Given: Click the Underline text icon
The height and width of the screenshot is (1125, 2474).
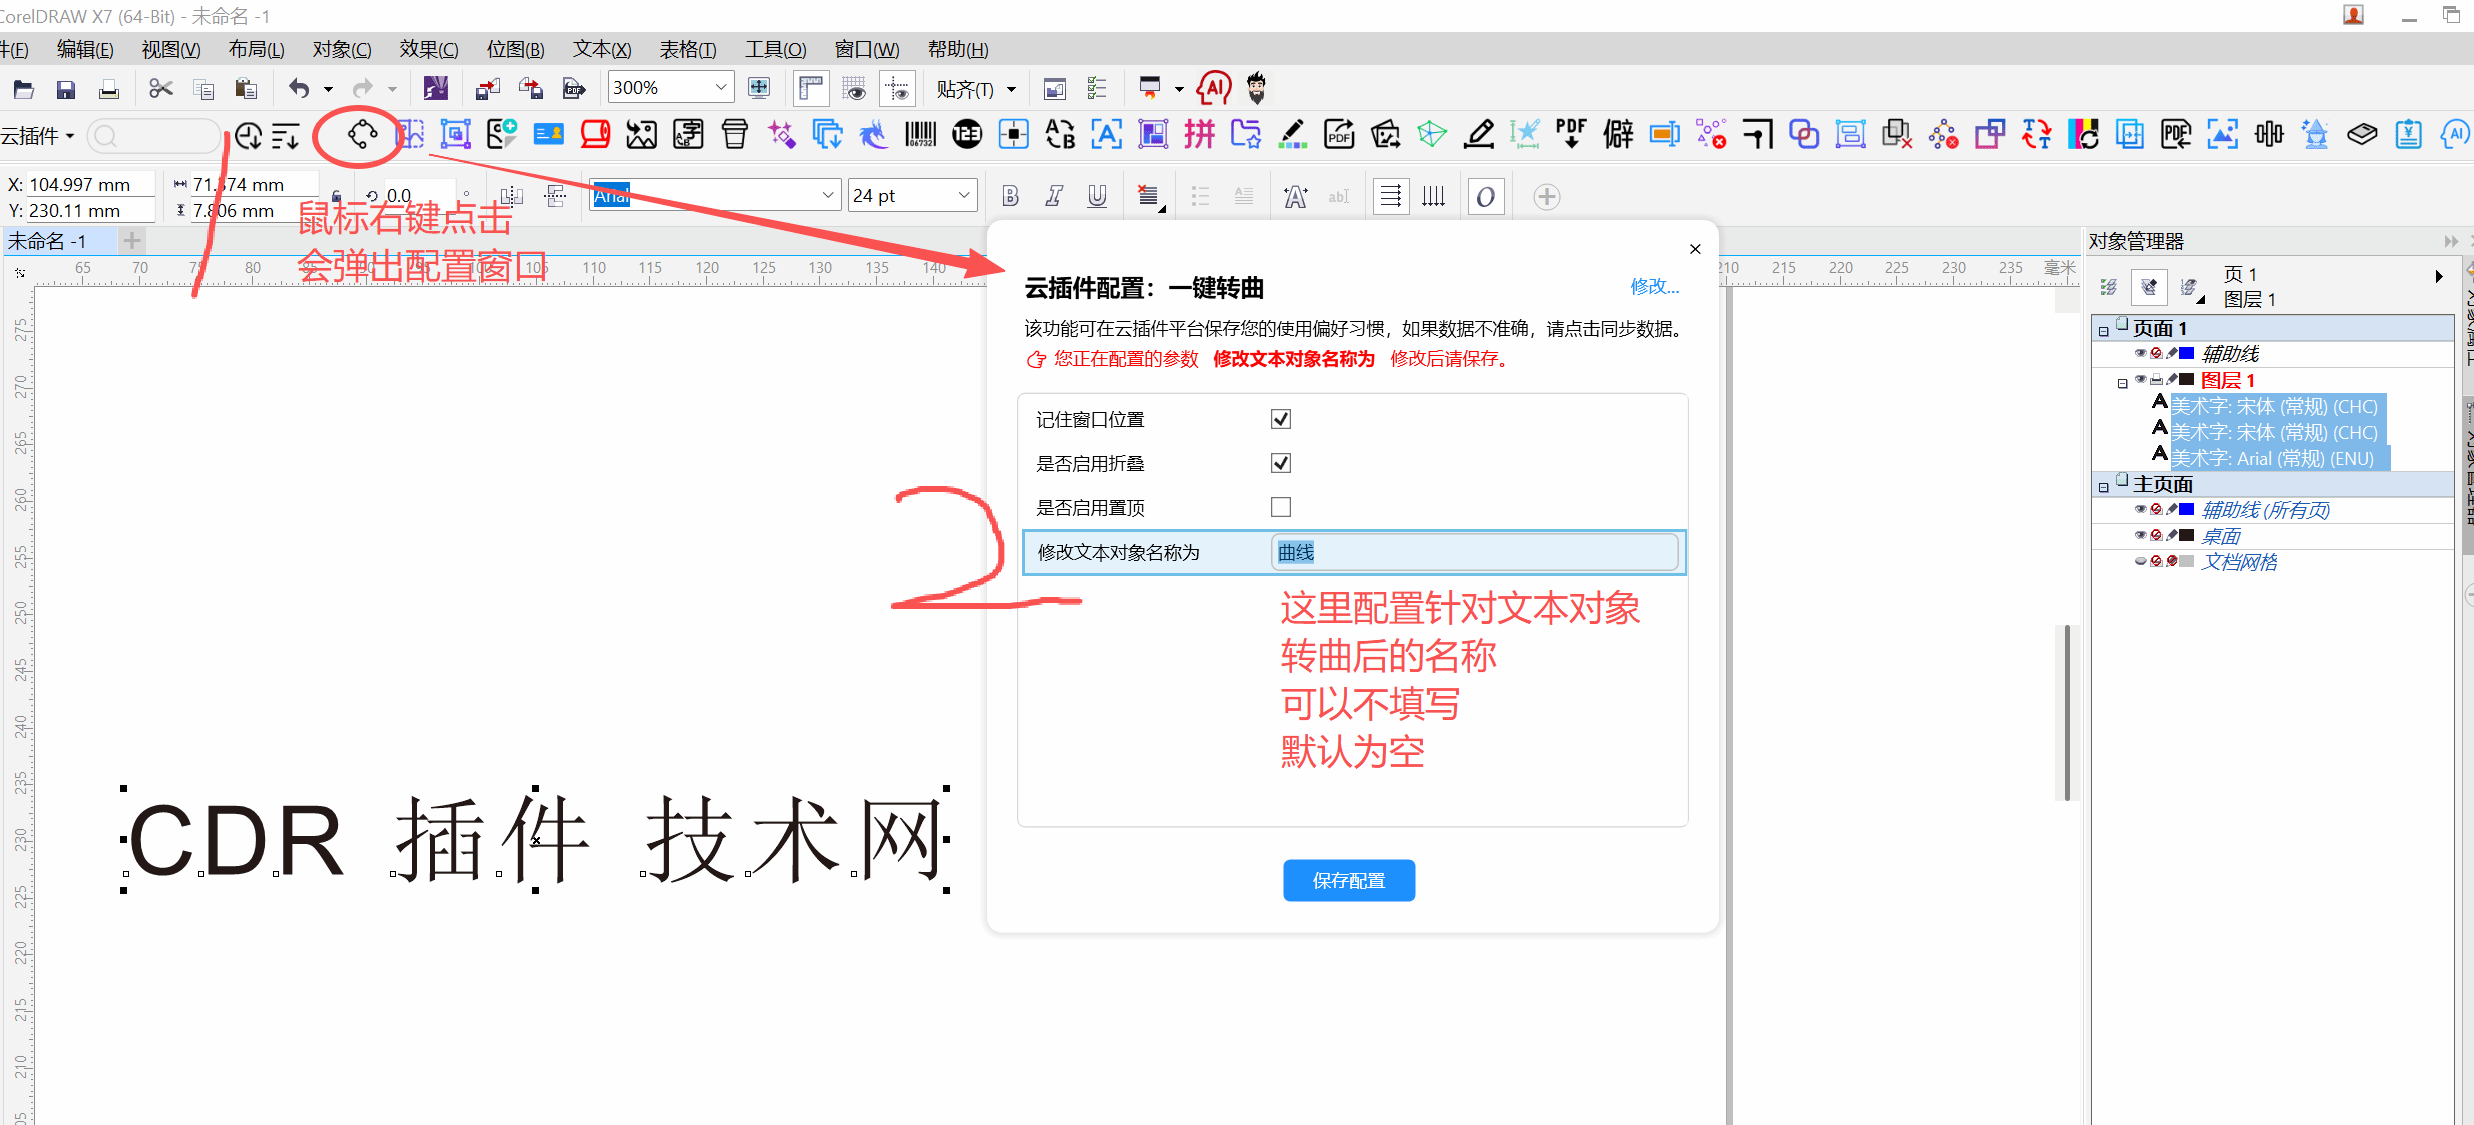Looking at the screenshot, I should [x=1097, y=196].
